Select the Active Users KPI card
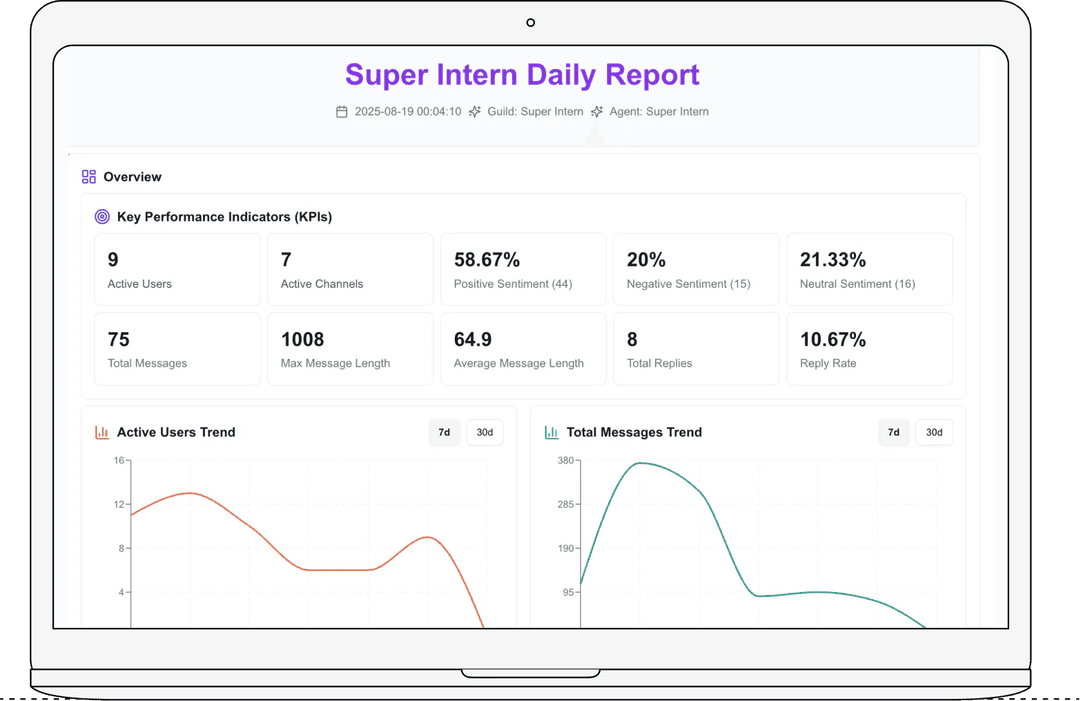Viewport: 1080px width, 701px height. (177, 268)
